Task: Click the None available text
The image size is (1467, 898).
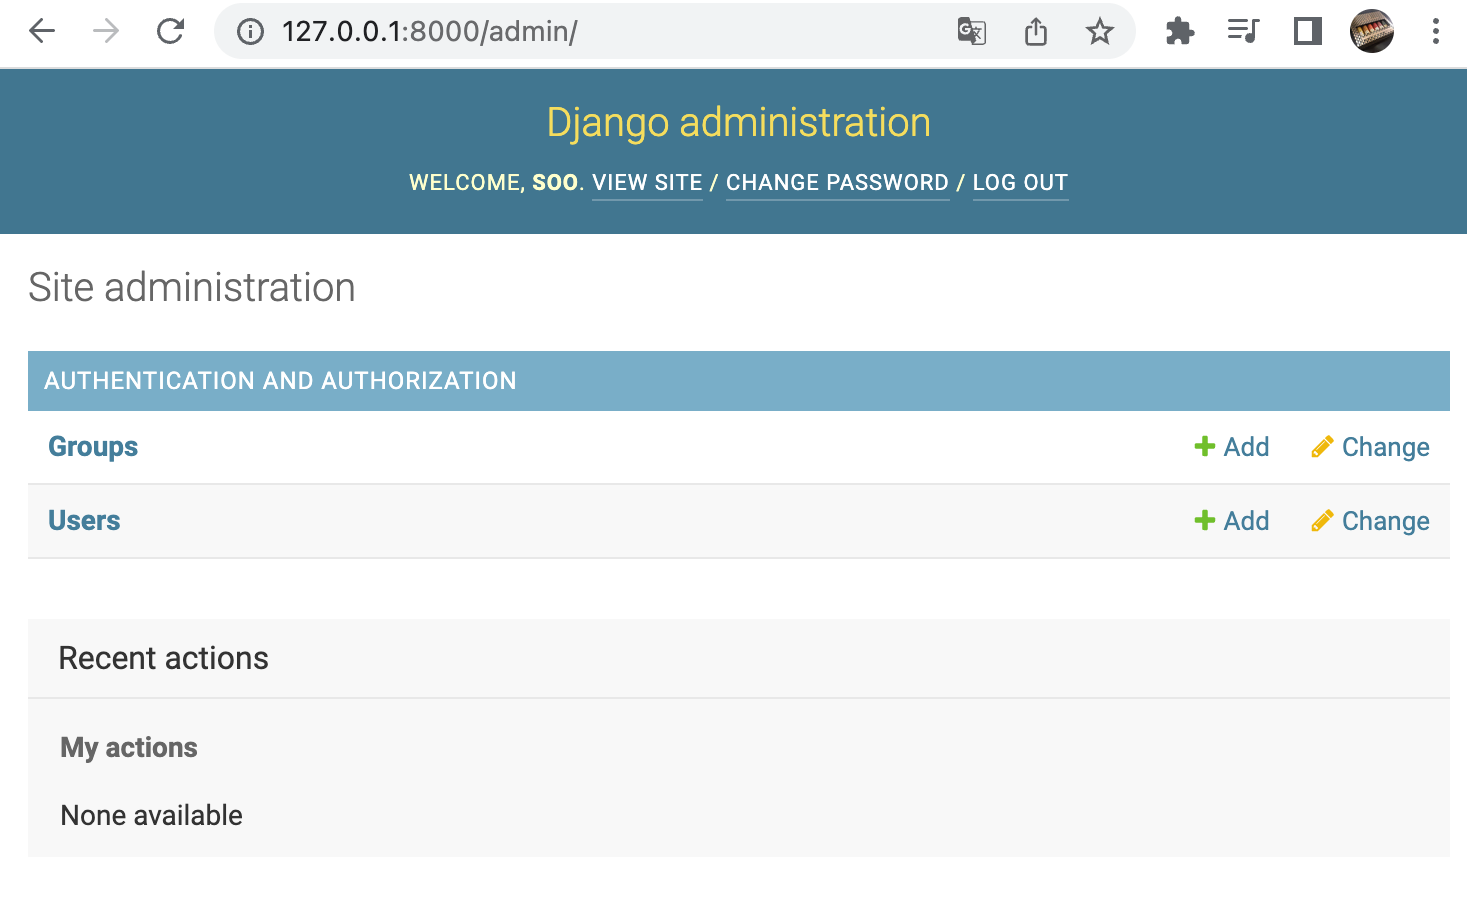Action: point(152,815)
